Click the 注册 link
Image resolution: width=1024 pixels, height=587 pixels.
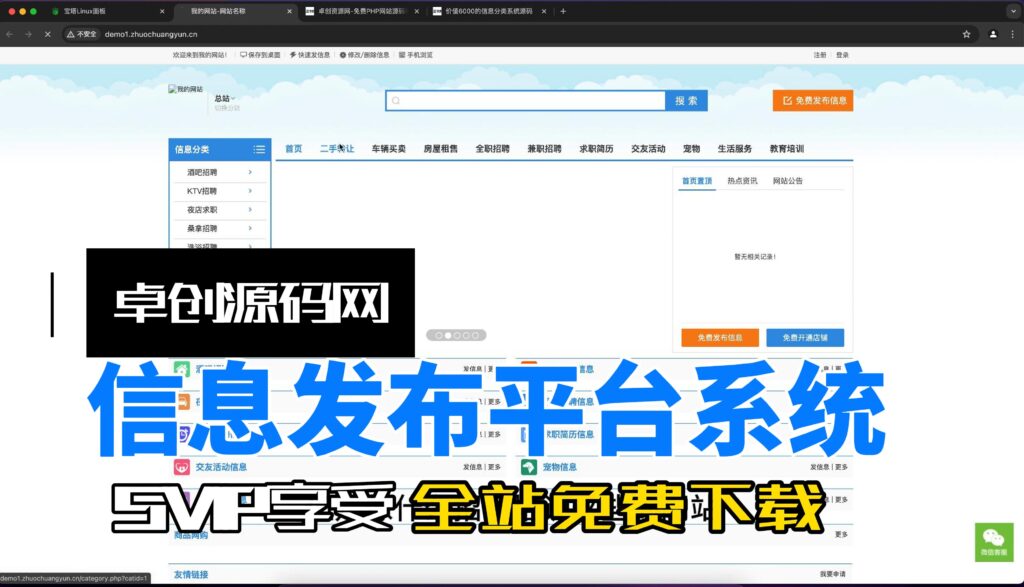point(820,55)
